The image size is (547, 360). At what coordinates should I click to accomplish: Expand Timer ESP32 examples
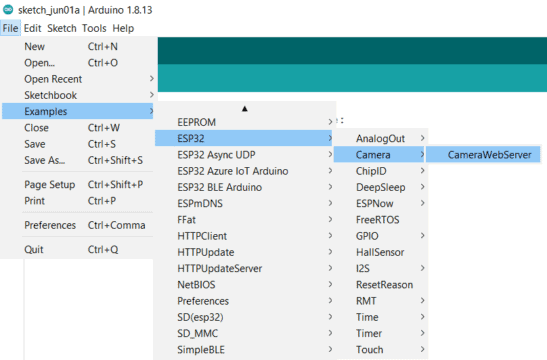click(x=380, y=333)
